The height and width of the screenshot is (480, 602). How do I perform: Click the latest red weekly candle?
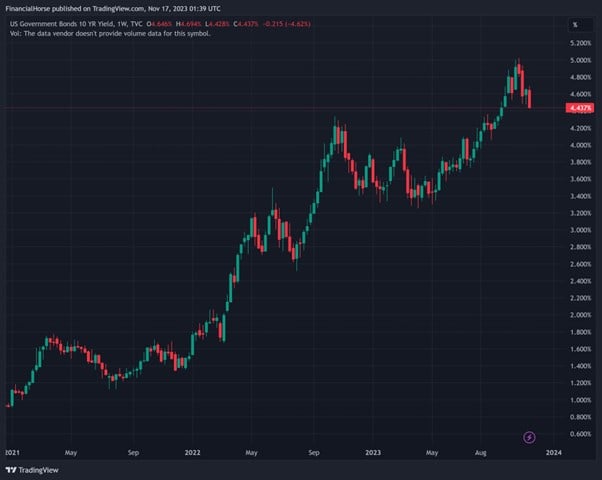click(530, 99)
